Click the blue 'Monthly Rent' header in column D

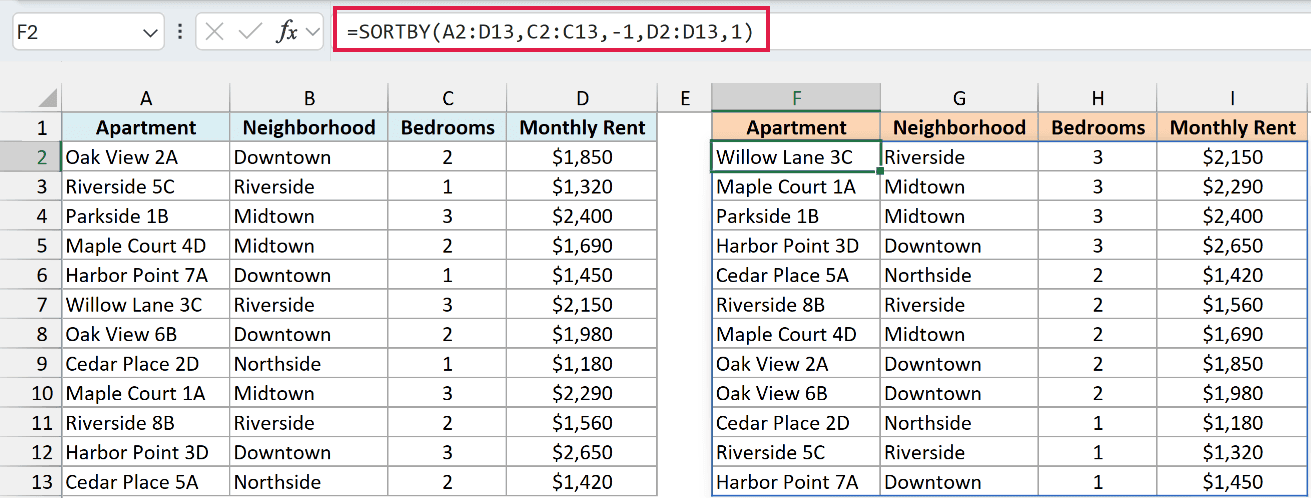pyautogui.click(x=583, y=127)
